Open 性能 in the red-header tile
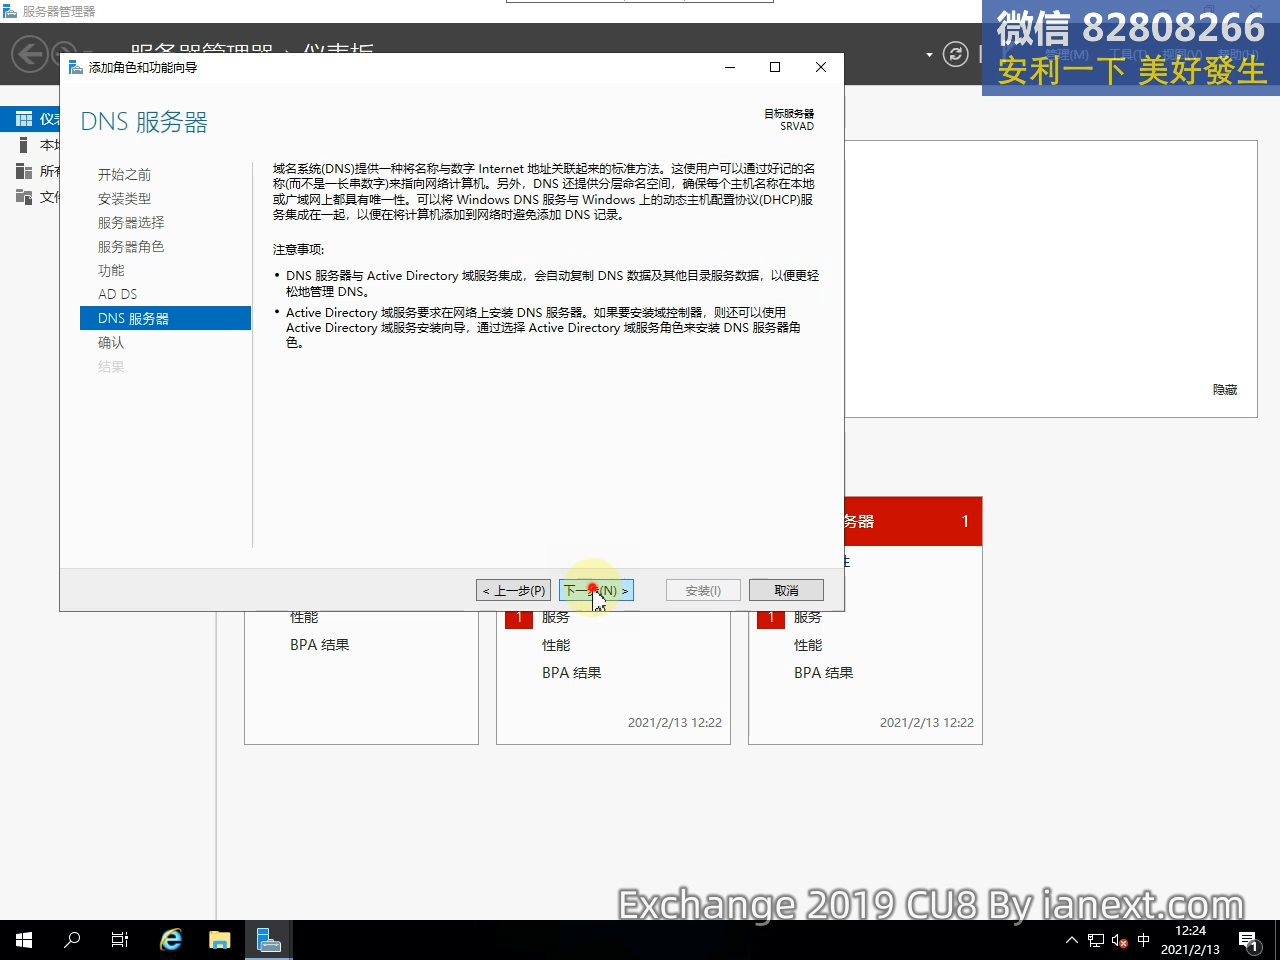 808,645
